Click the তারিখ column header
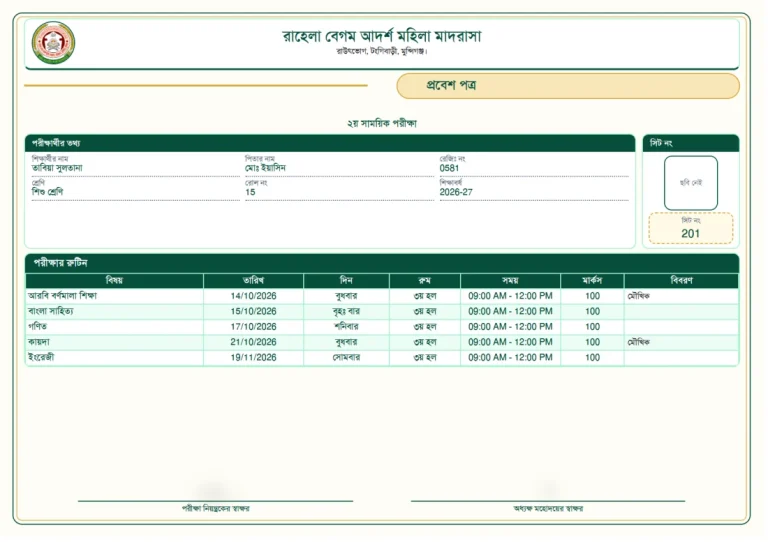This screenshot has width=768, height=542. (x=253, y=281)
